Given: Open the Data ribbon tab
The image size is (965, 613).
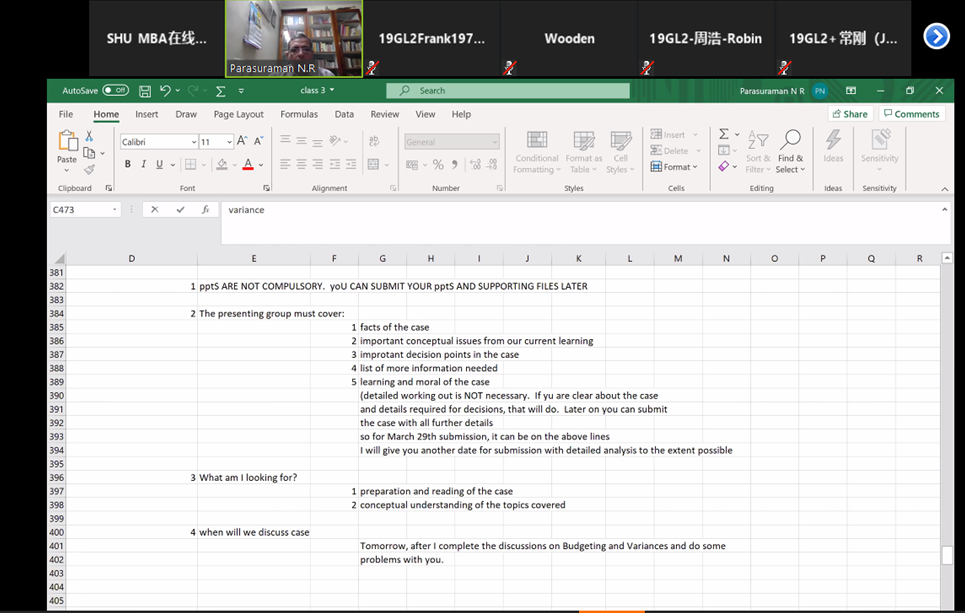Looking at the screenshot, I should click(344, 114).
